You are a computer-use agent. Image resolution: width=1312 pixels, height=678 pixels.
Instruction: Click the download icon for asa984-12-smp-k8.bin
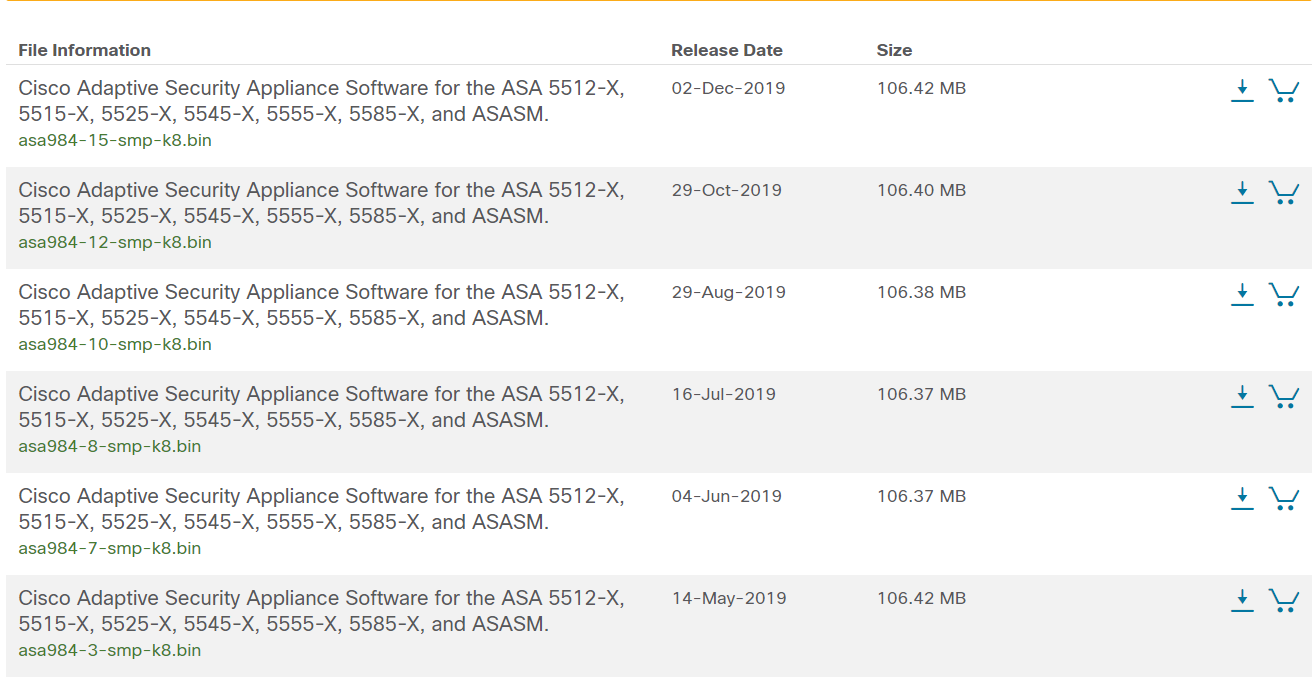click(1242, 191)
